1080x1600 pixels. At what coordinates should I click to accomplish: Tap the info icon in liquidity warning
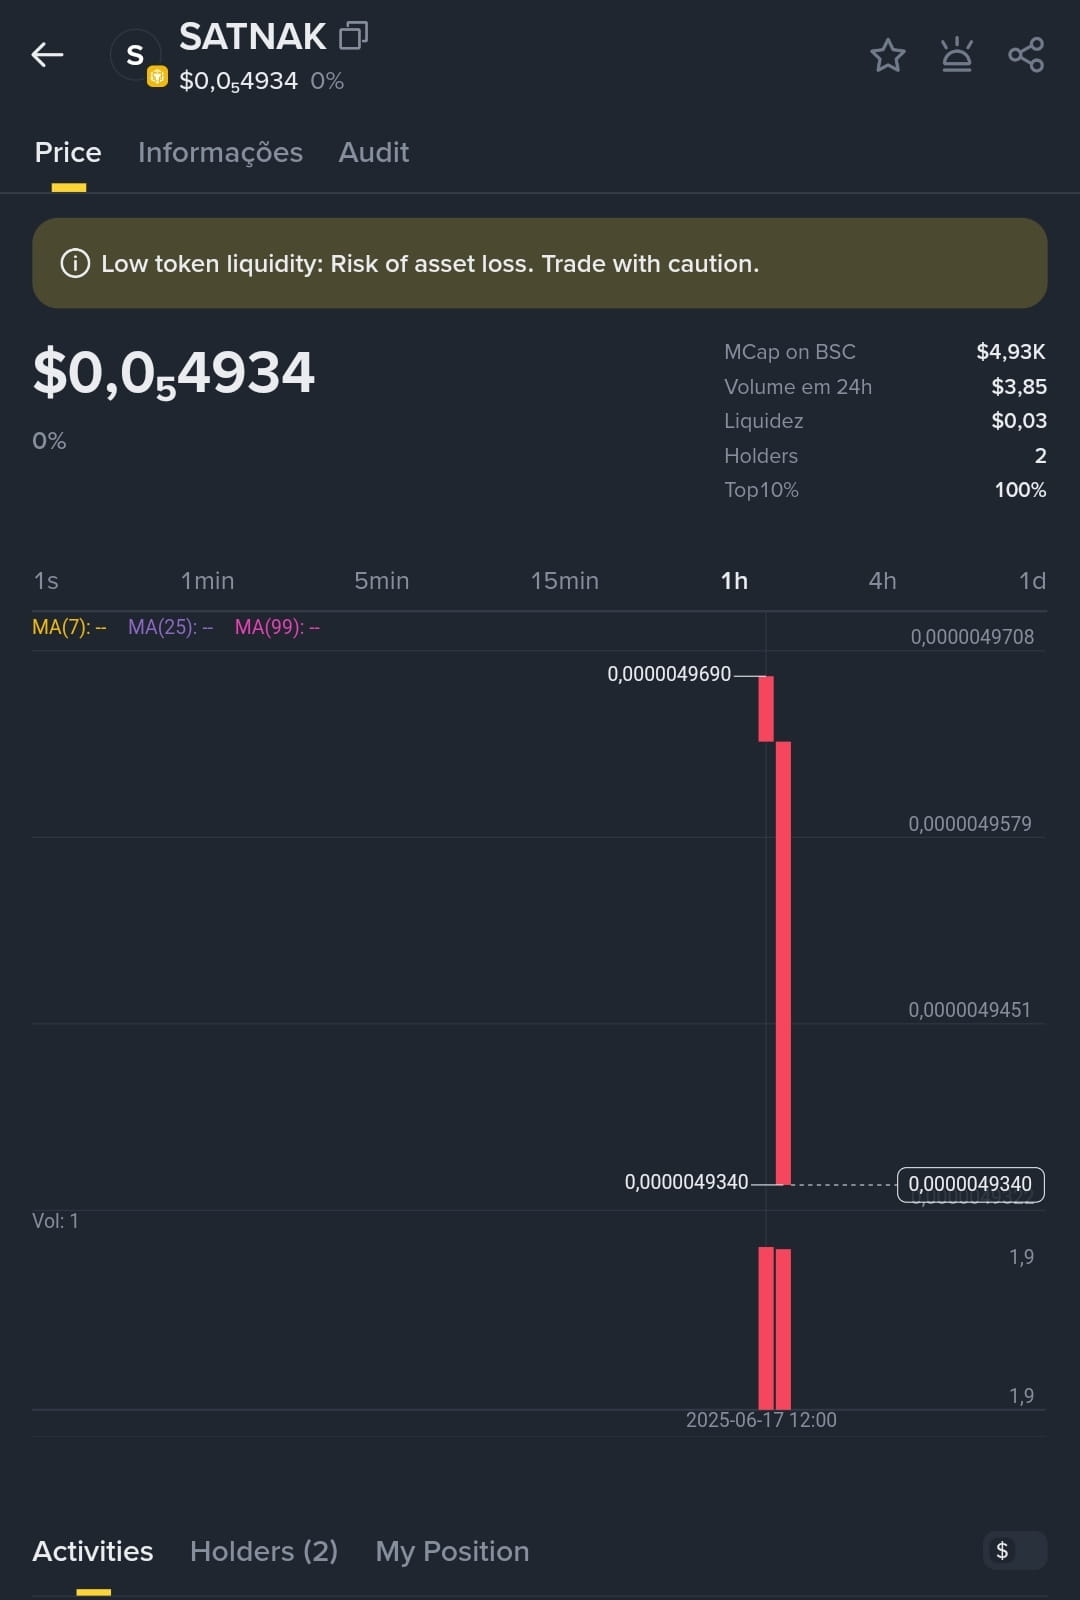[75, 263]
